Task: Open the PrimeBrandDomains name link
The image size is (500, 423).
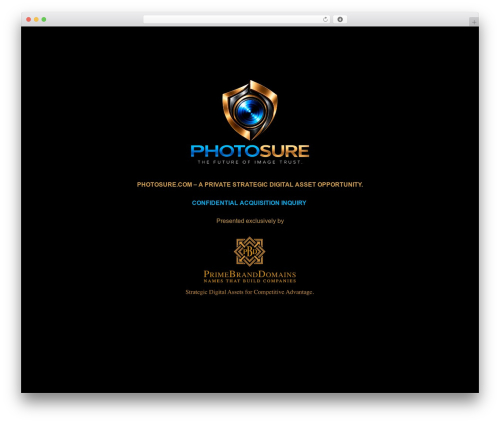Action: coord(250,274)
